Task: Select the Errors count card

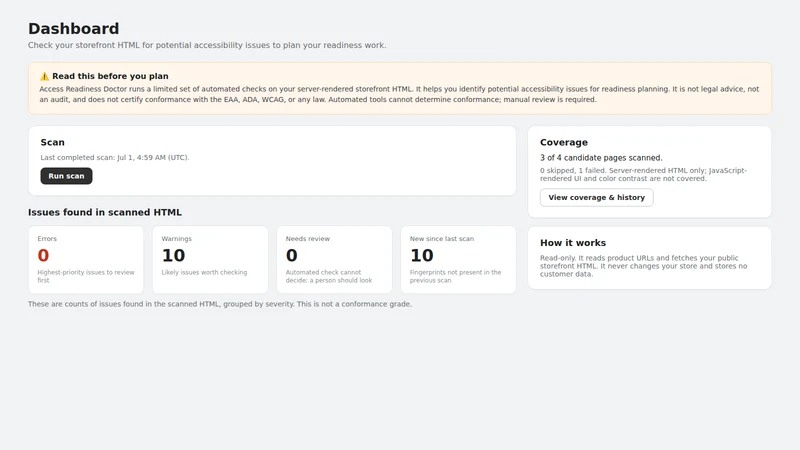Action: (x=86, y=260)
